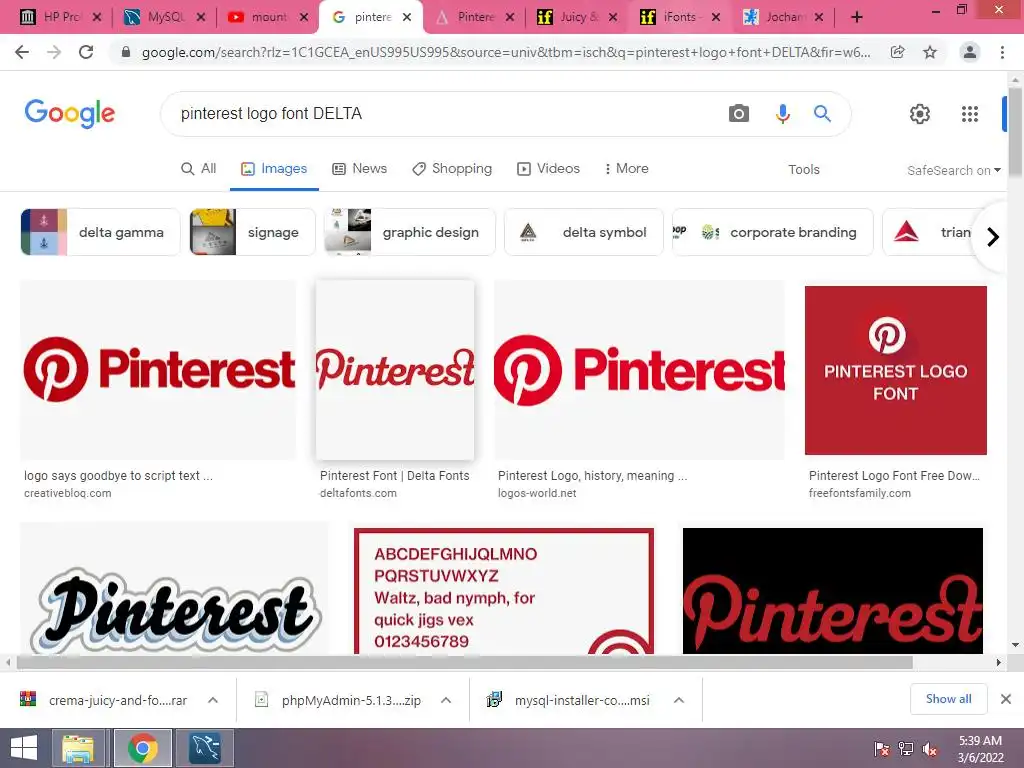Screen dimensions: 1024x768
Task: Close the downloads bar with the X
Action: (1006, 699)
